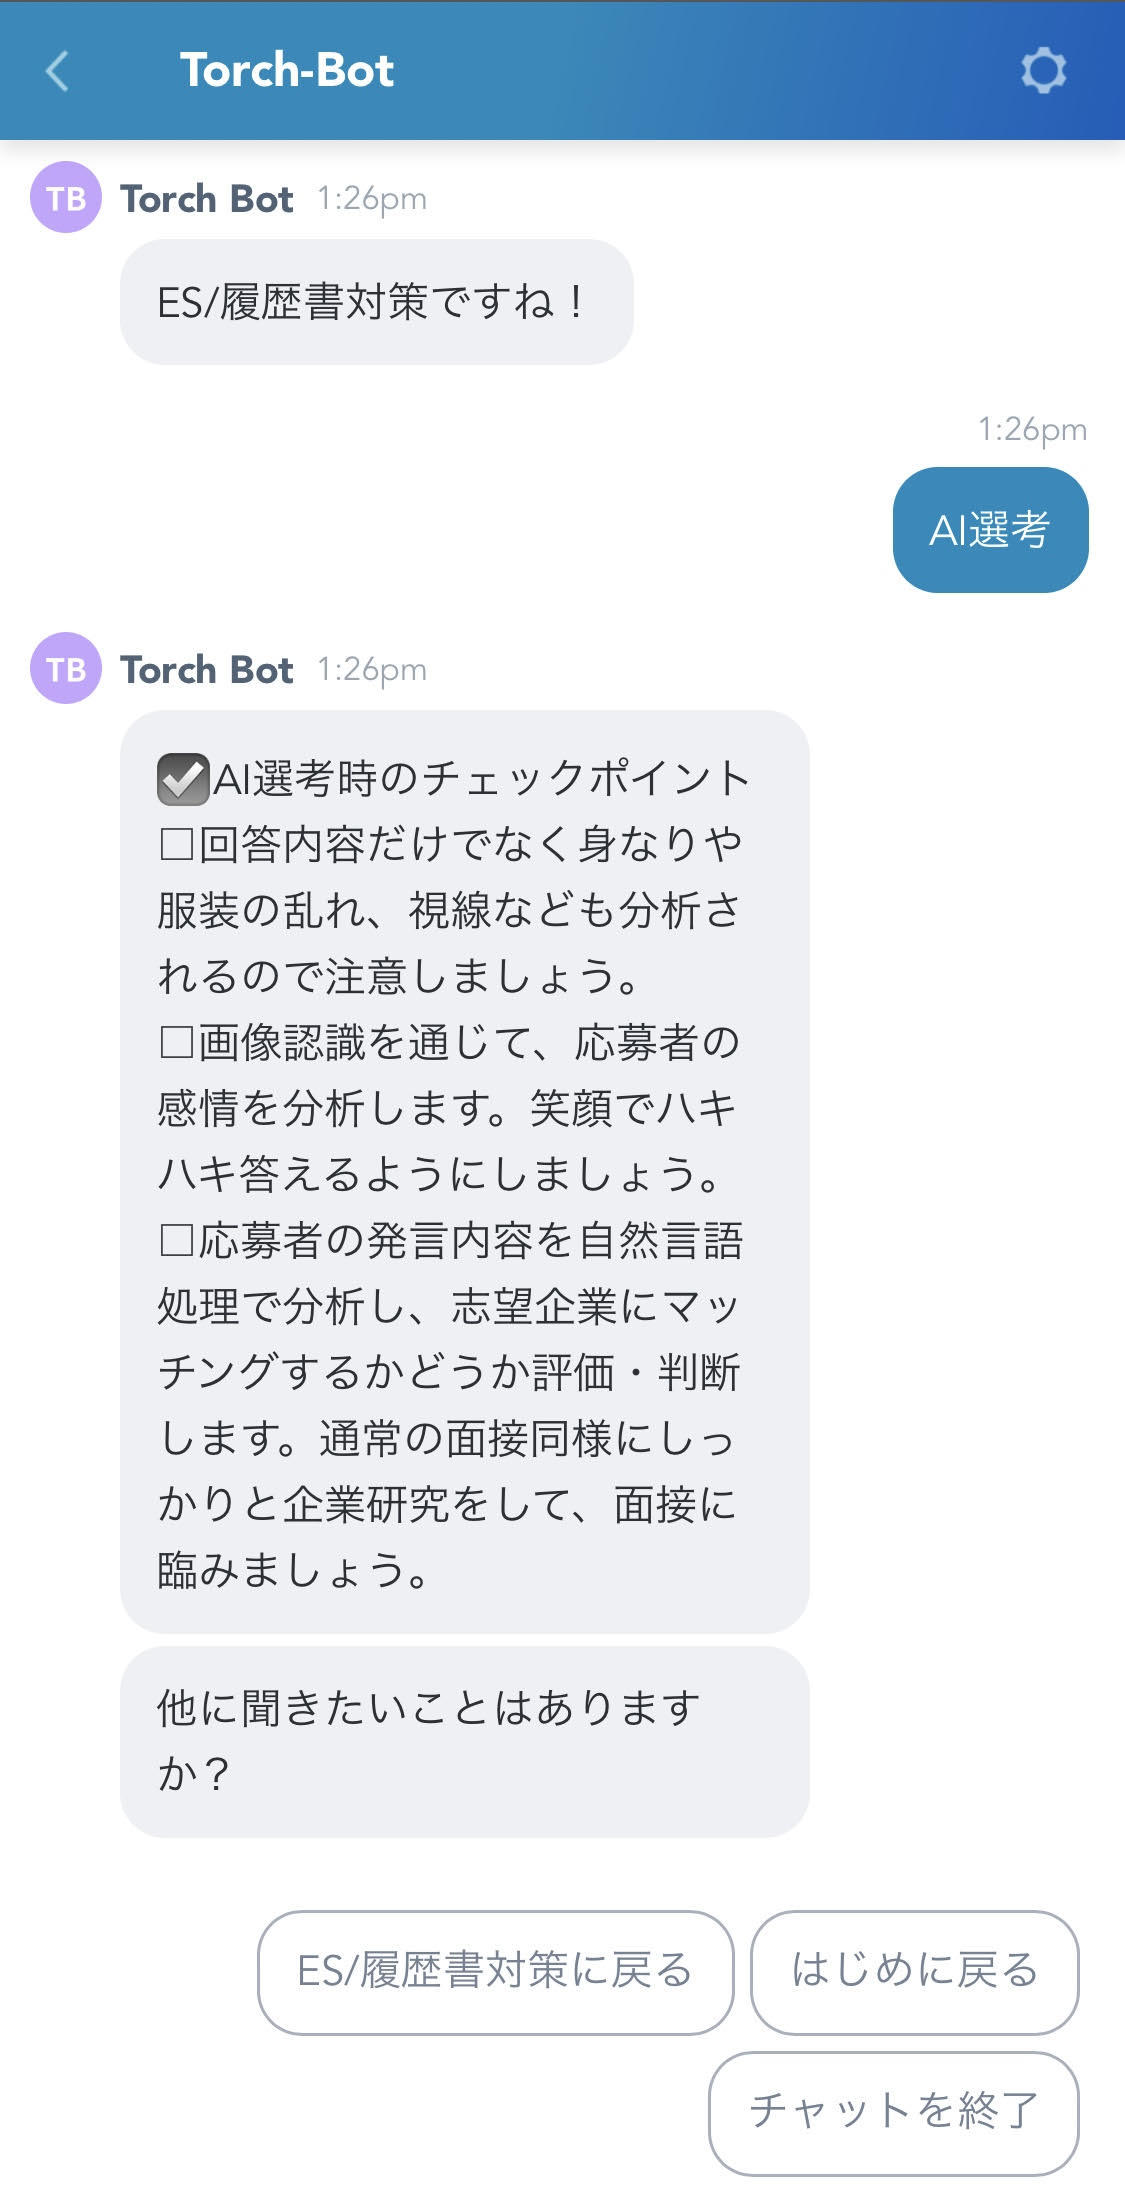
Task: Click the 1:26pm timestamp above AI選考
Action: [x=1032, y=430]
